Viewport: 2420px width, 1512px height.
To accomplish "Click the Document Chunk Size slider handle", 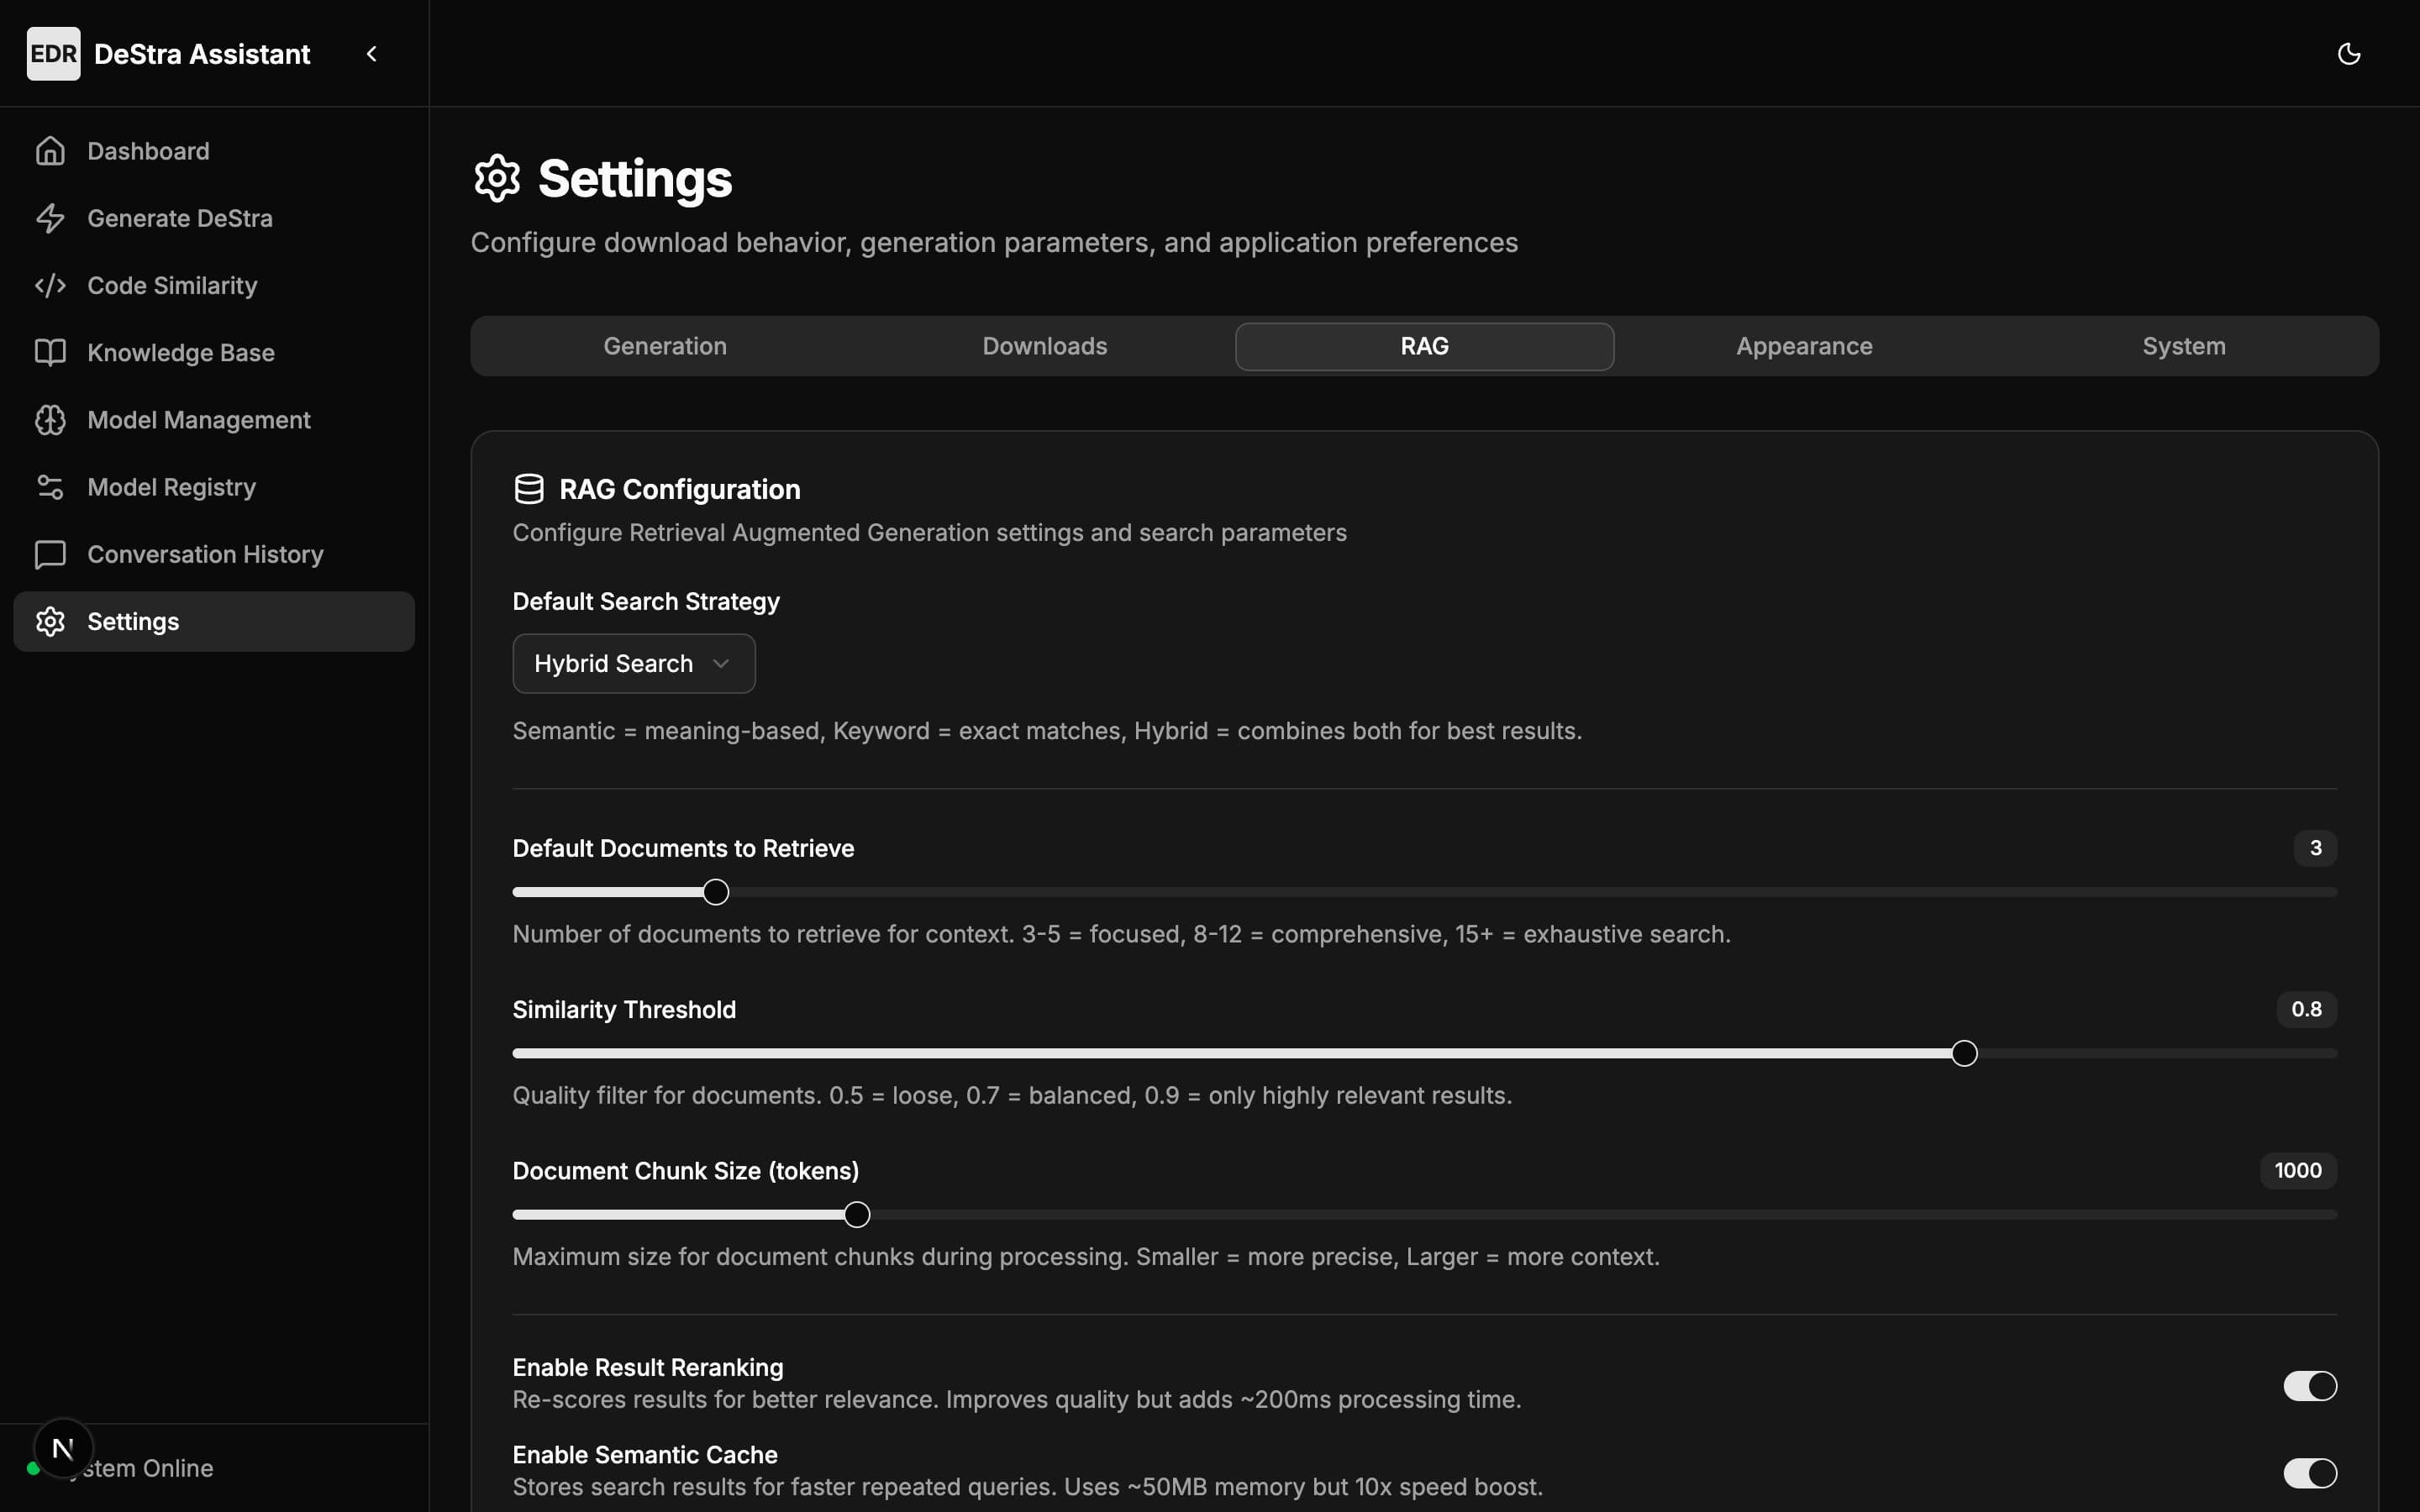I will (857, 1214).
